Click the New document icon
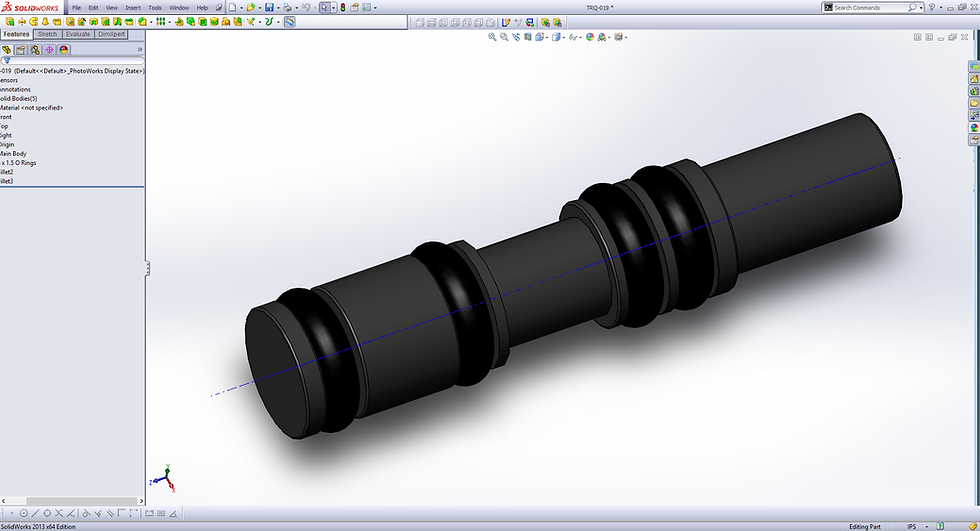980x531 pixels. 232,7
